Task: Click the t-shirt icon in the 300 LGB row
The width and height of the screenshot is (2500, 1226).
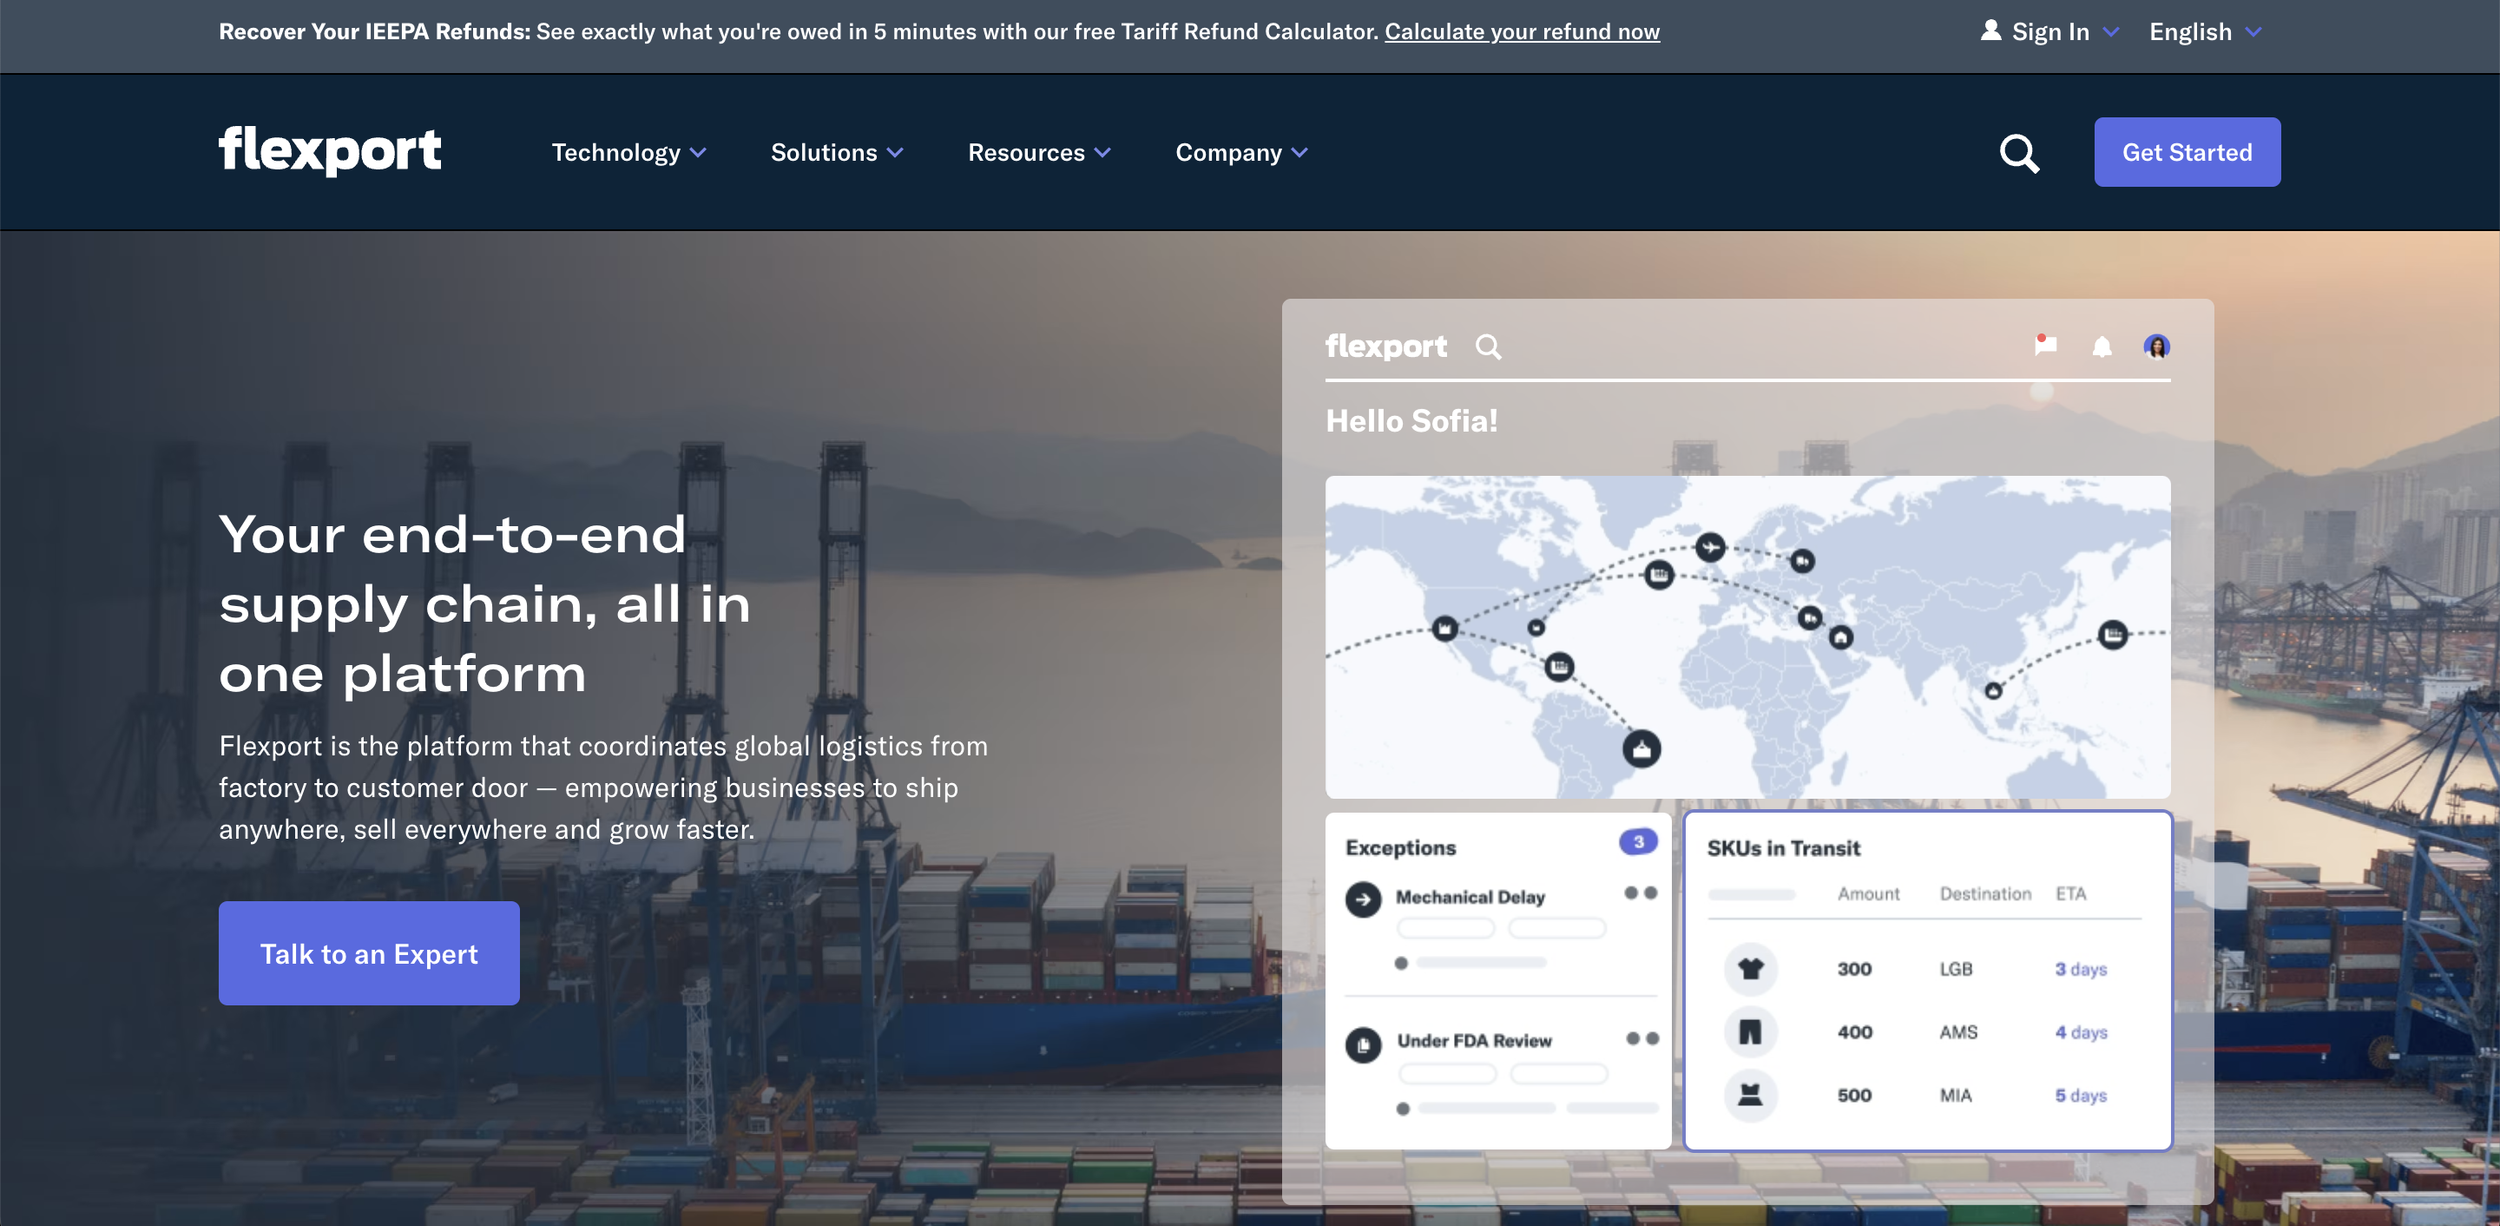Action: tap(1750, 968)
